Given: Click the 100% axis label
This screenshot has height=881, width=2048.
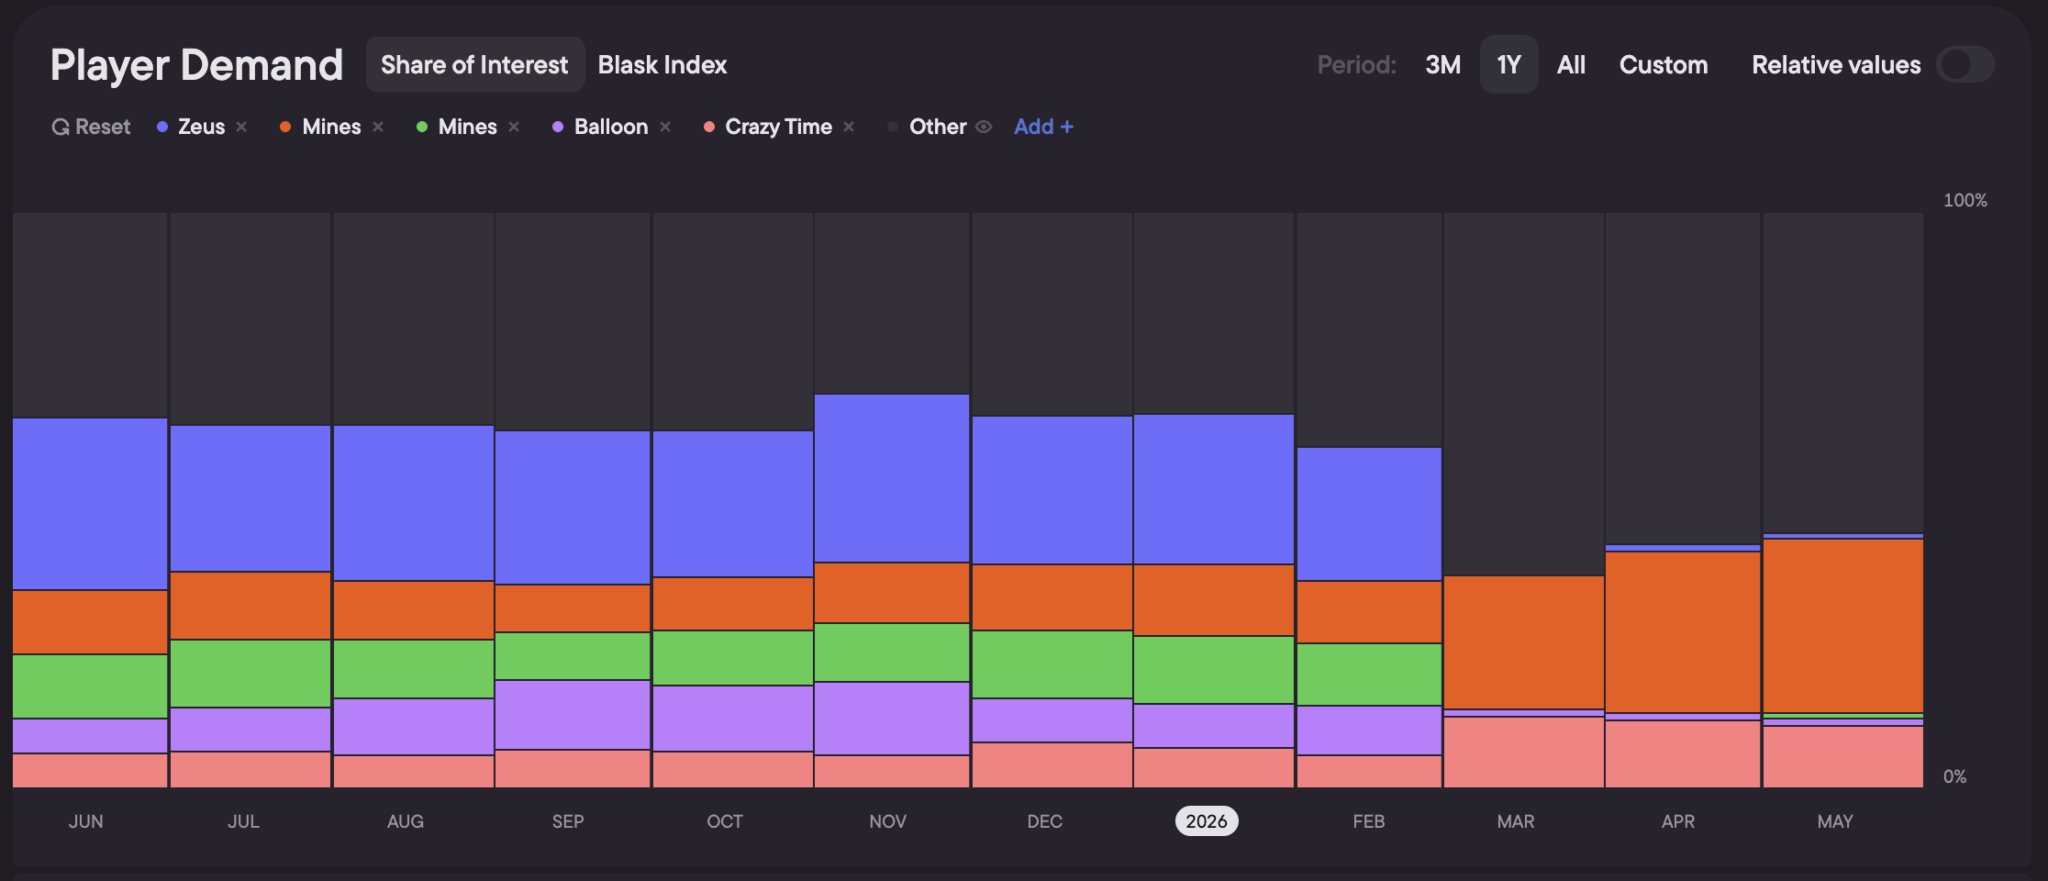Looking at the screenshot, I should tap(1965, 201).
